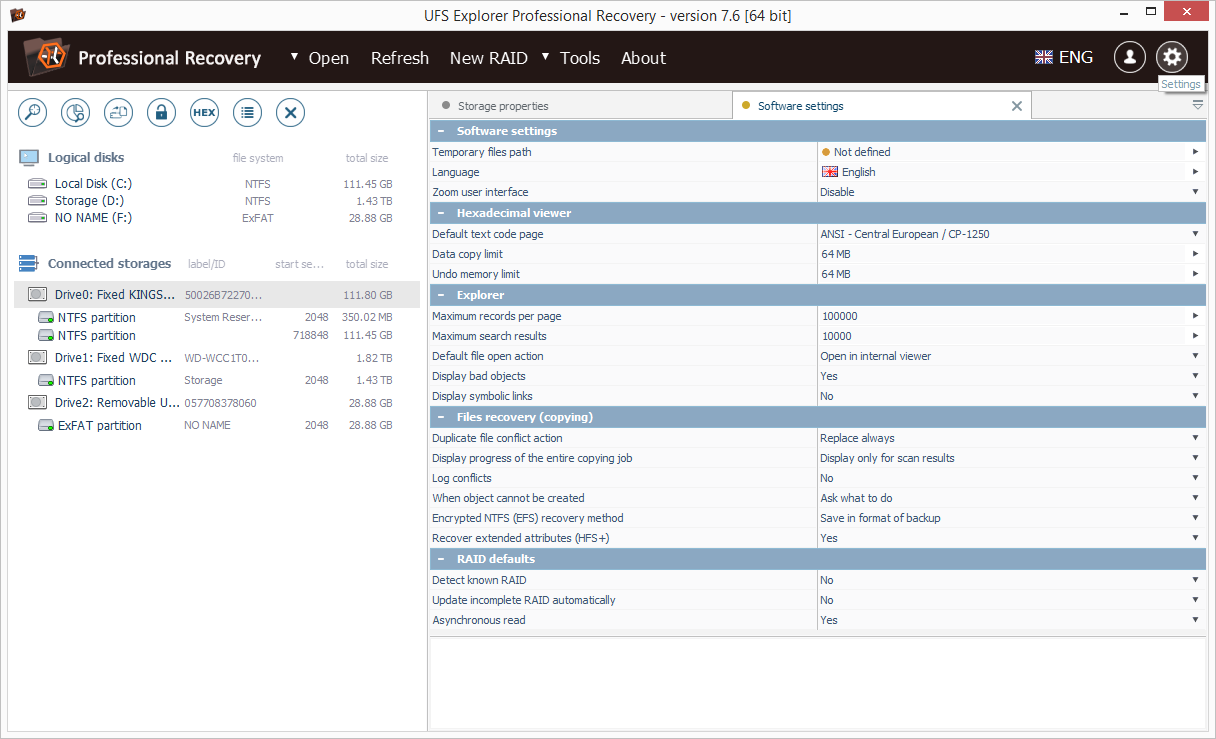Click the Settings gear icon
This screenshot has width=1216, height=739.
(1172, 57)
